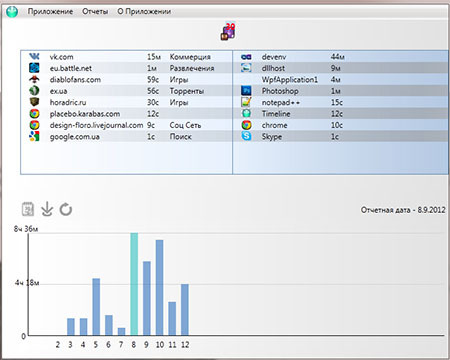Click the ex.ua globe icon
The width and height of the screenshot is (450, 360).
34,91
